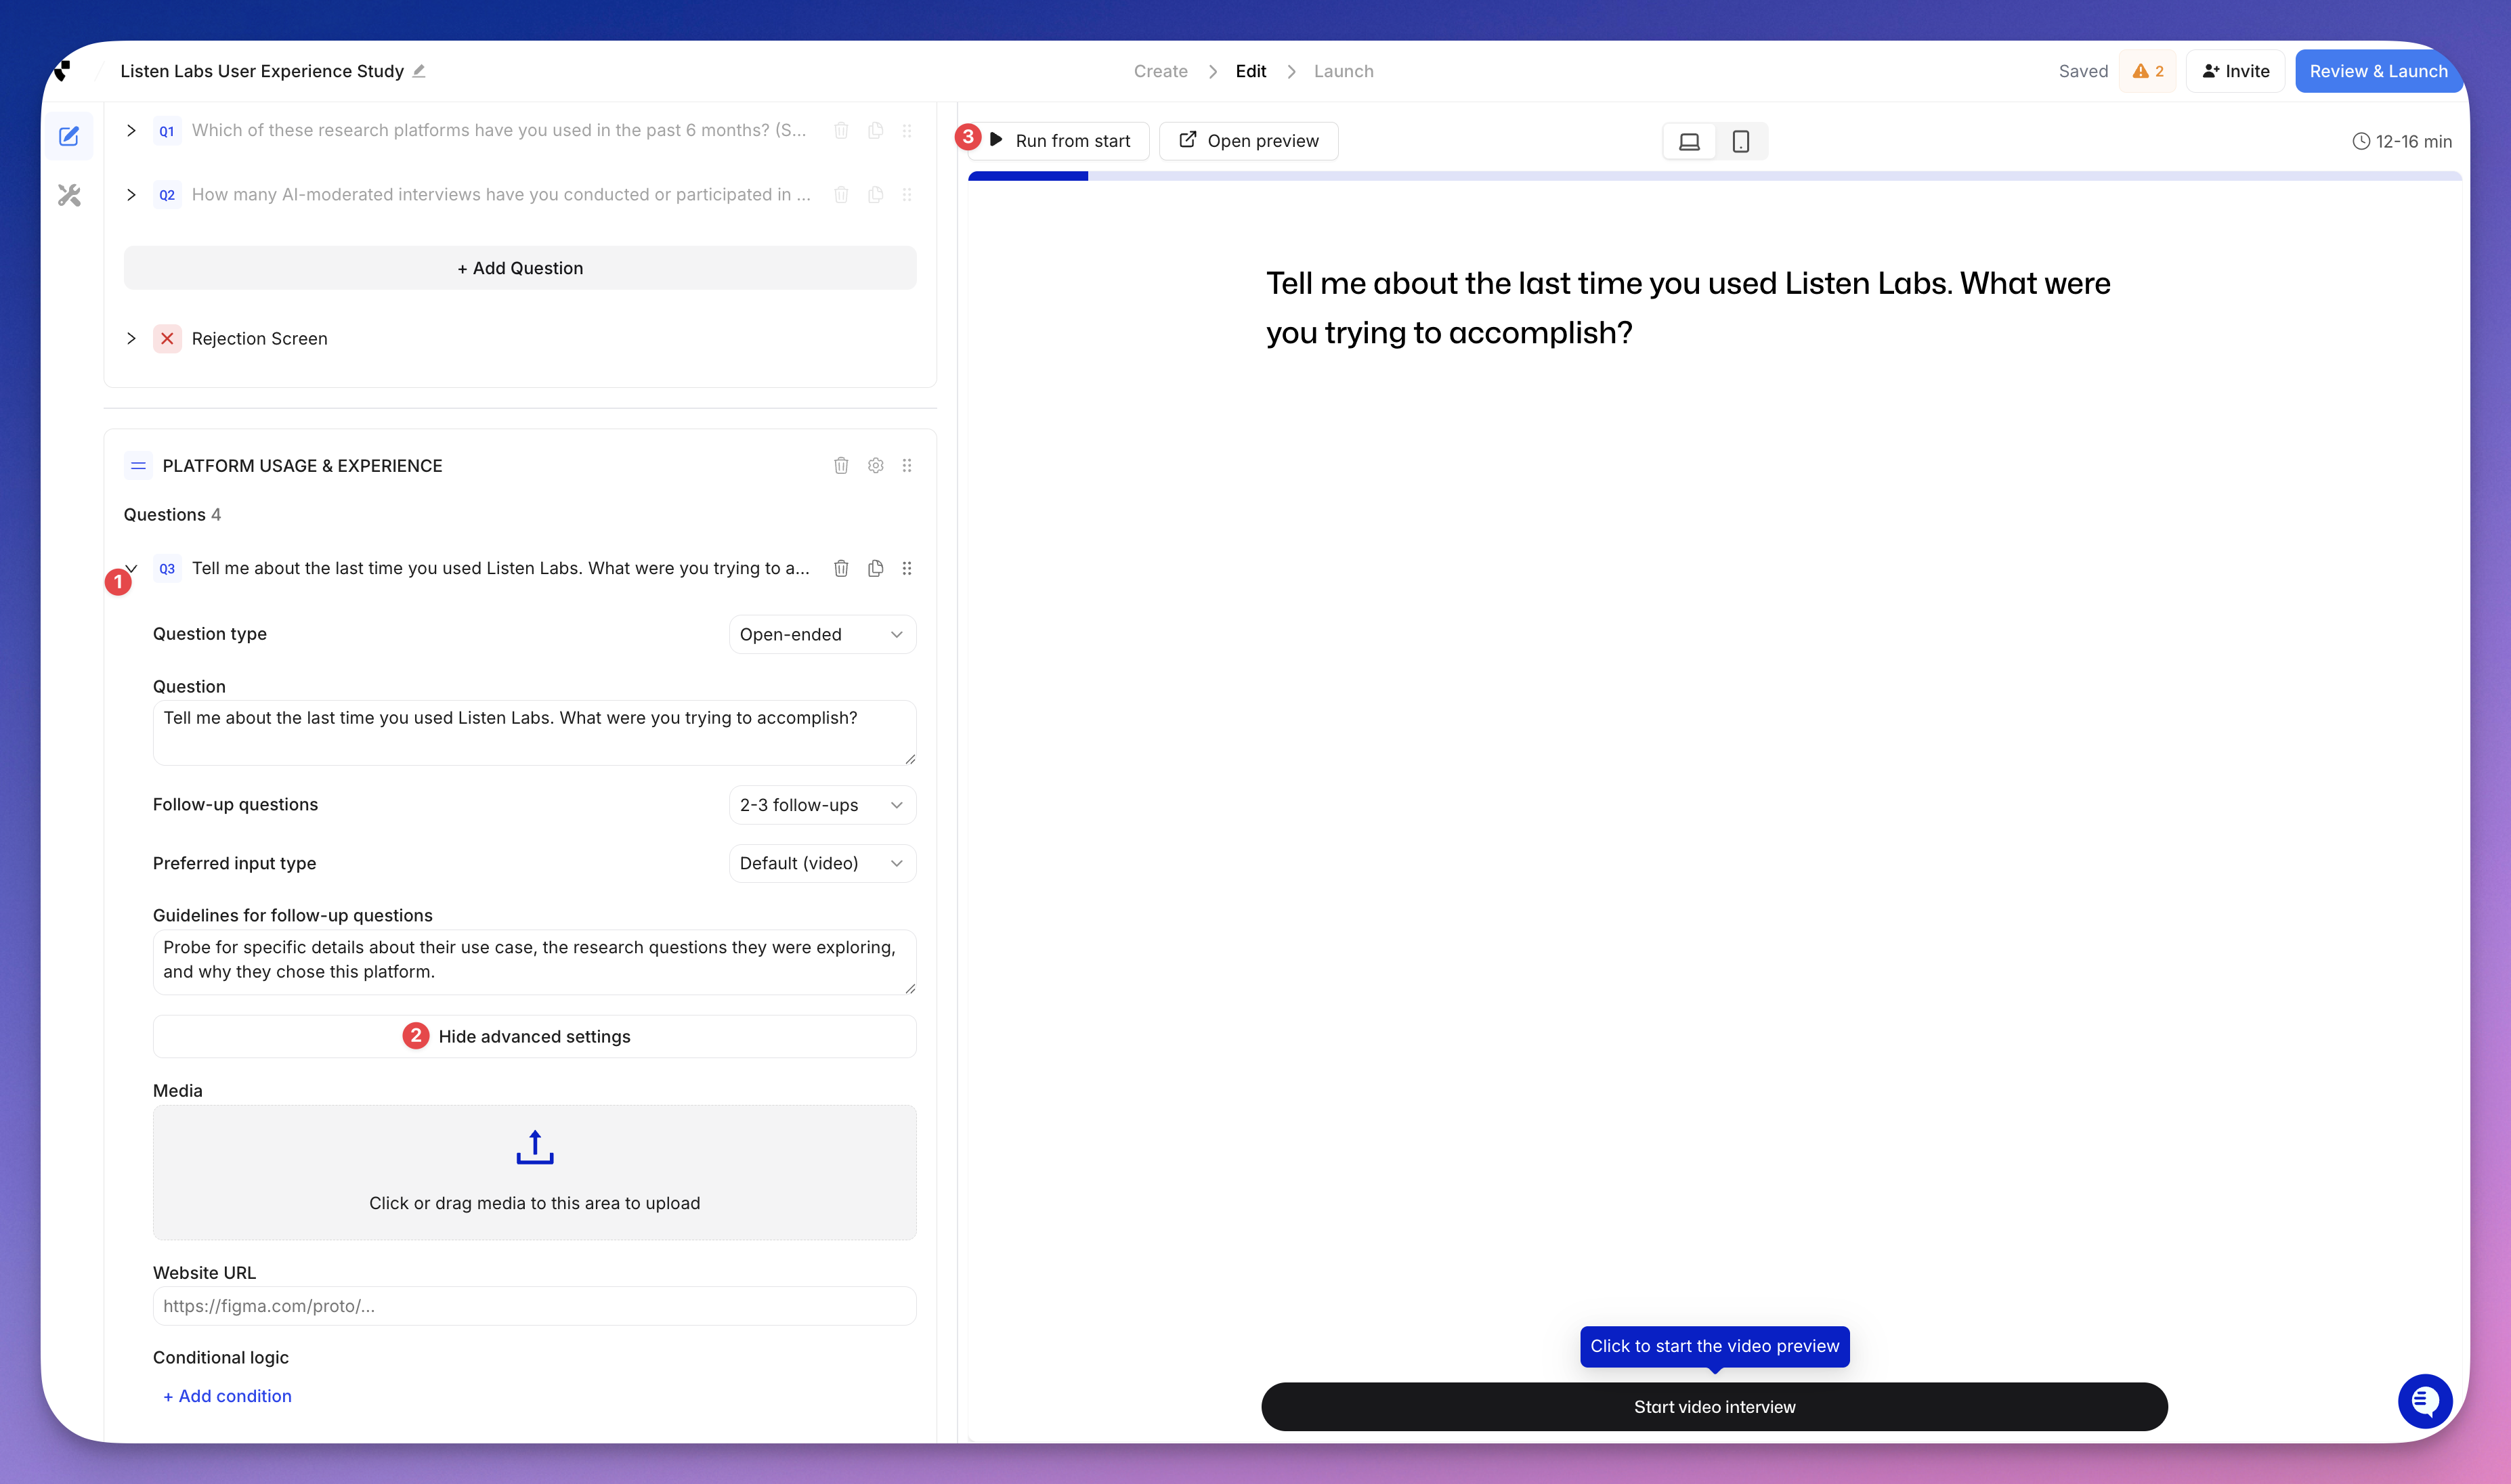
Task: Open the Question type dropdown
Action: pos(821,634)
